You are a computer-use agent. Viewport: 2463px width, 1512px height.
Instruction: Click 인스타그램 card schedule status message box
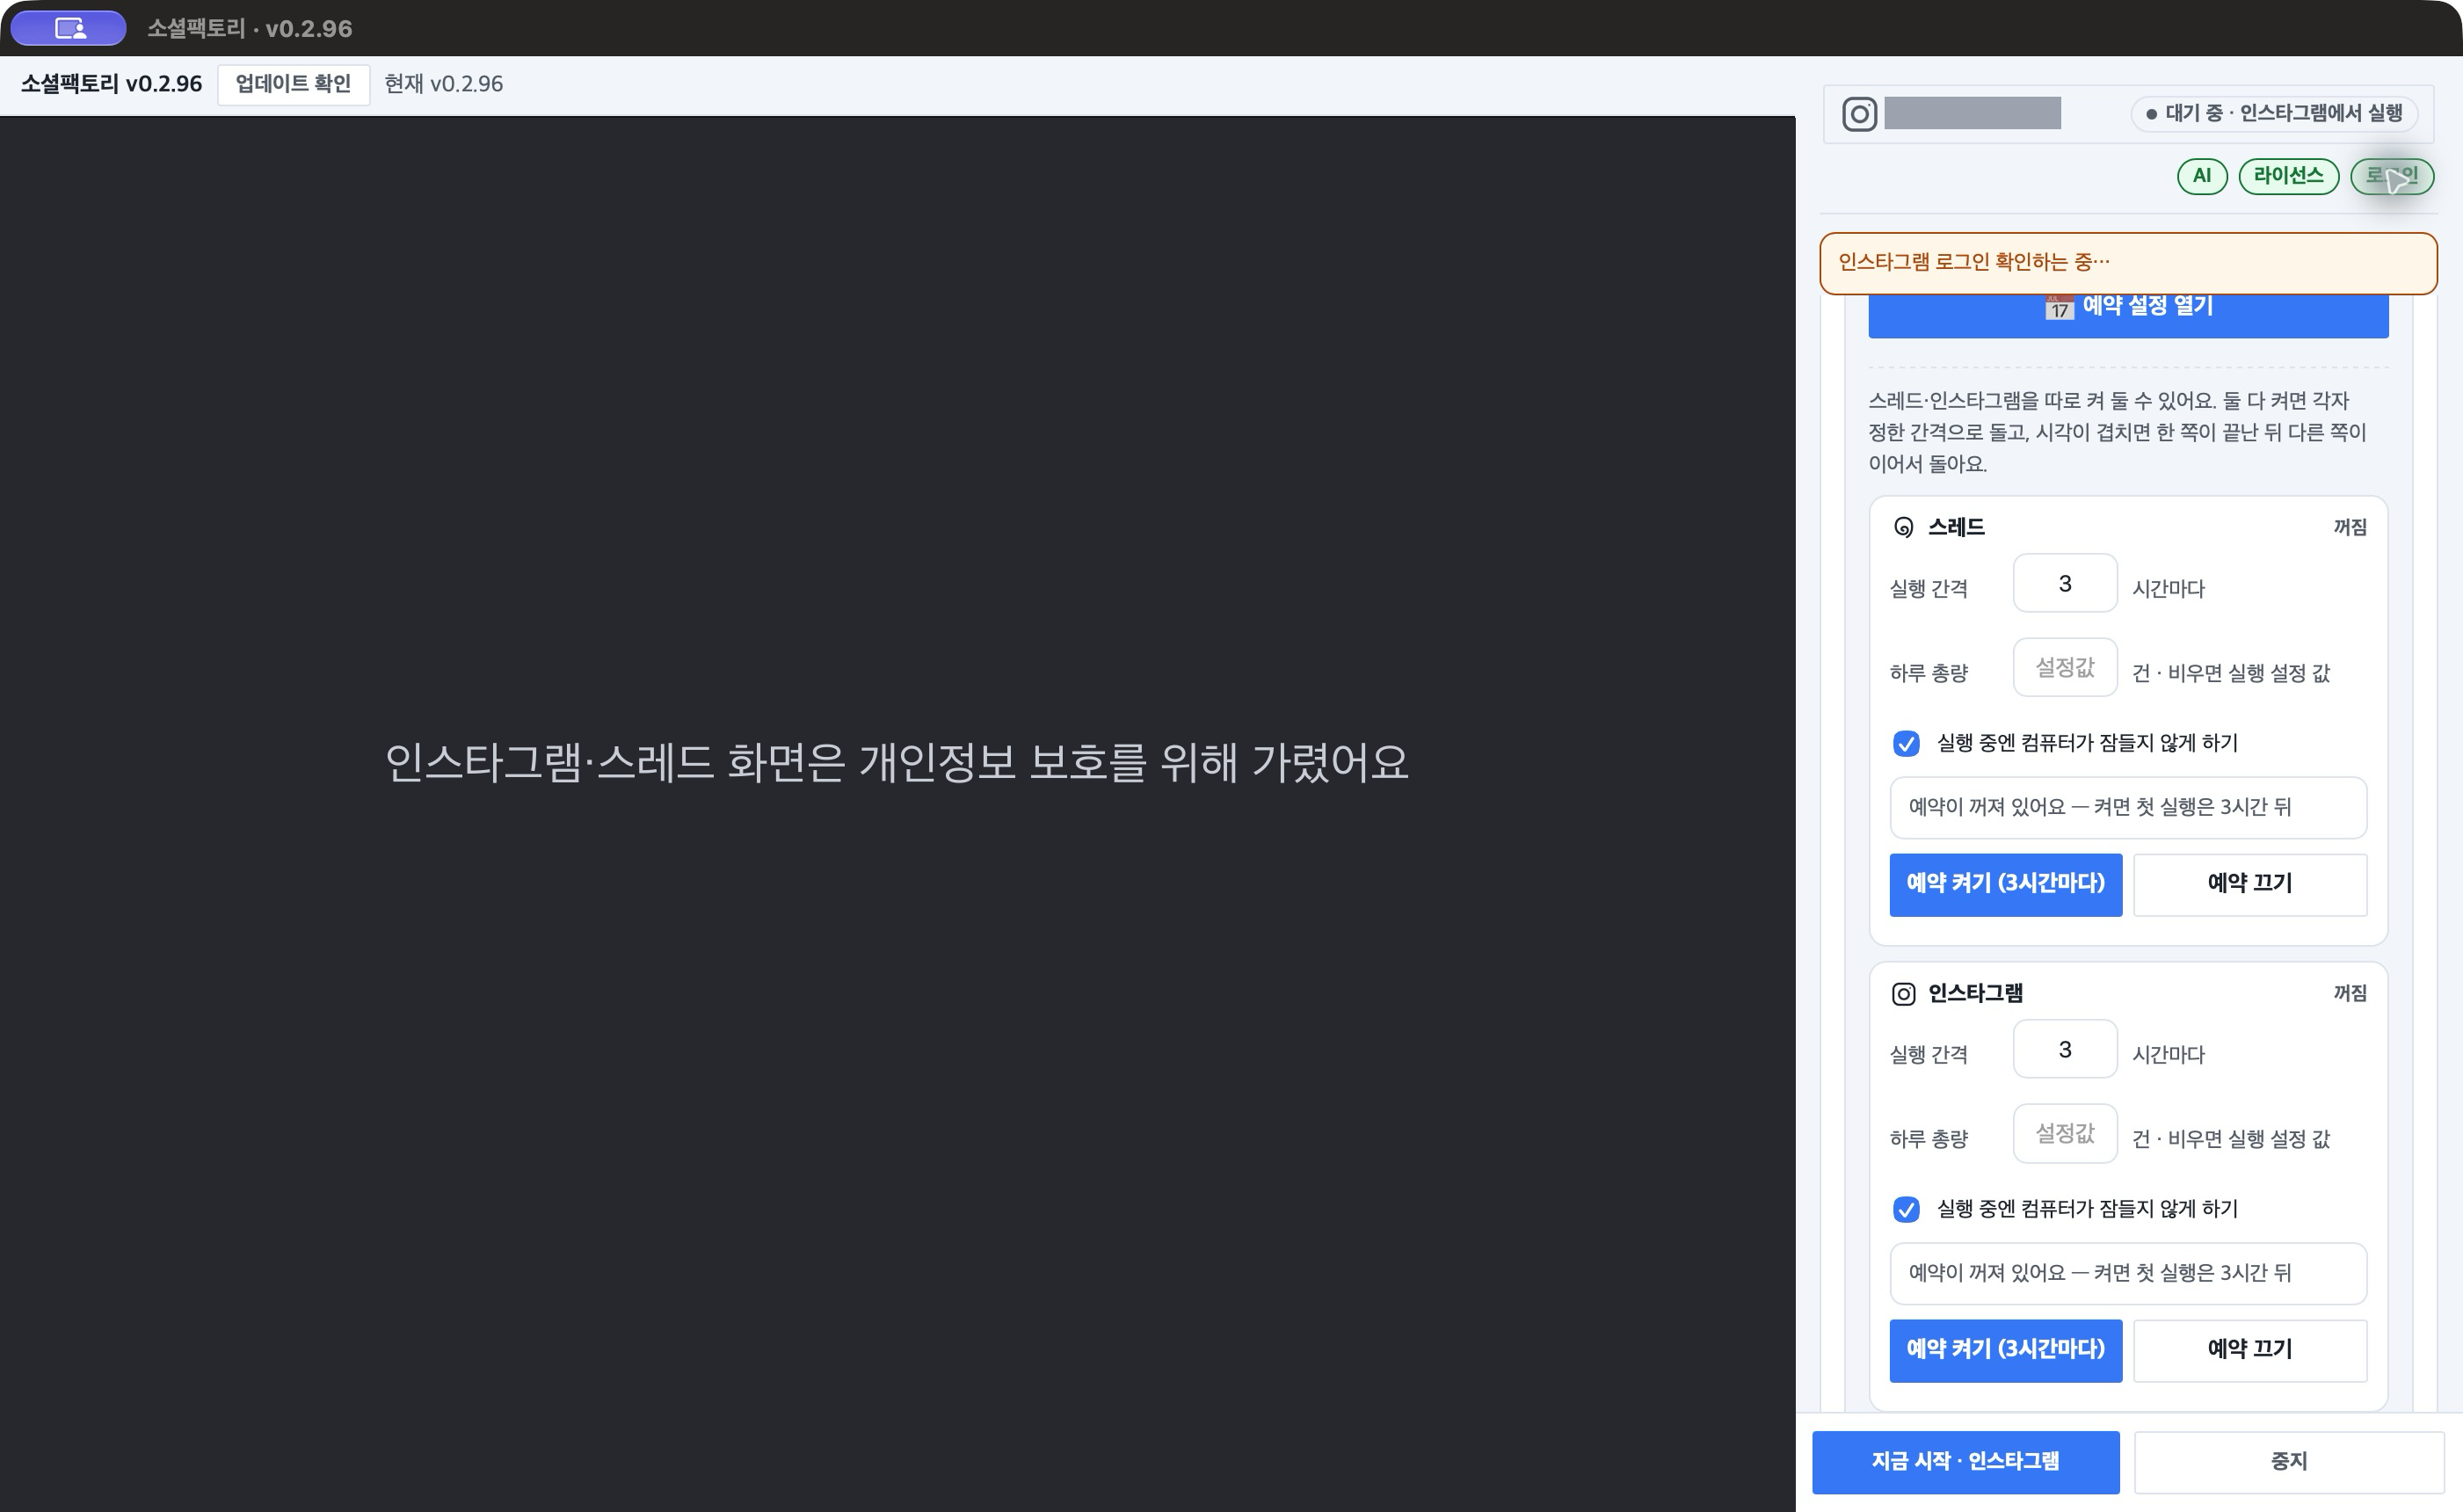(x=2128, y=1273)
